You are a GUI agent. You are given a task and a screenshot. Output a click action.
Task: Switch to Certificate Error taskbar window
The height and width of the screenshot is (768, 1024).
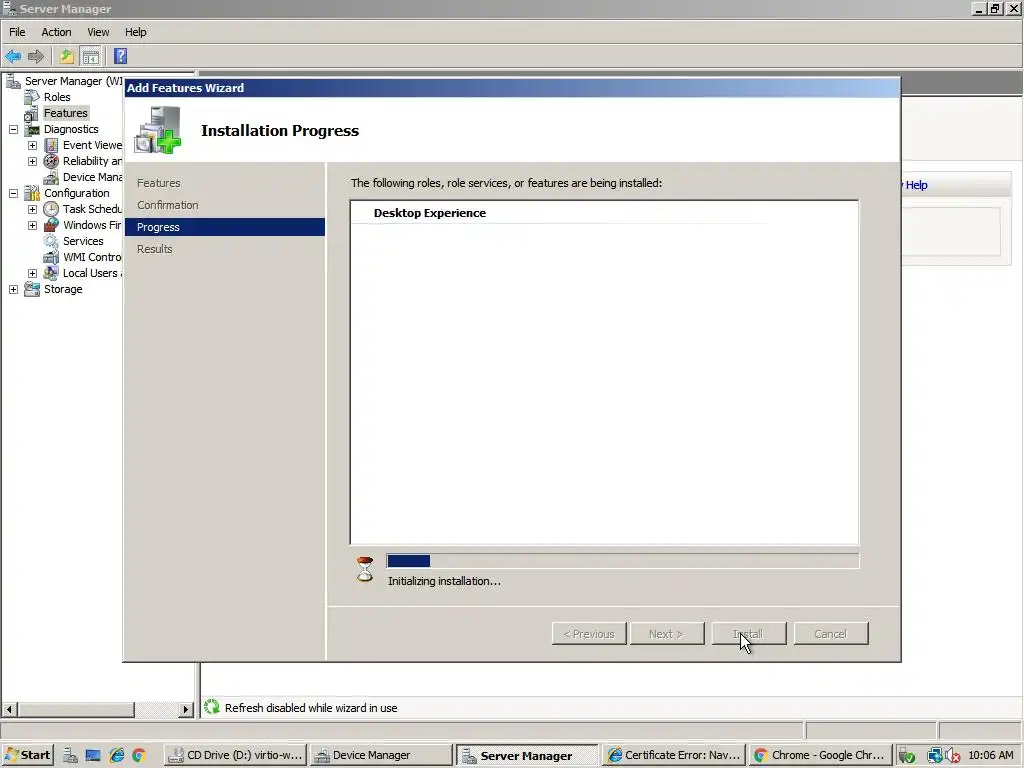tap(673, 755)
